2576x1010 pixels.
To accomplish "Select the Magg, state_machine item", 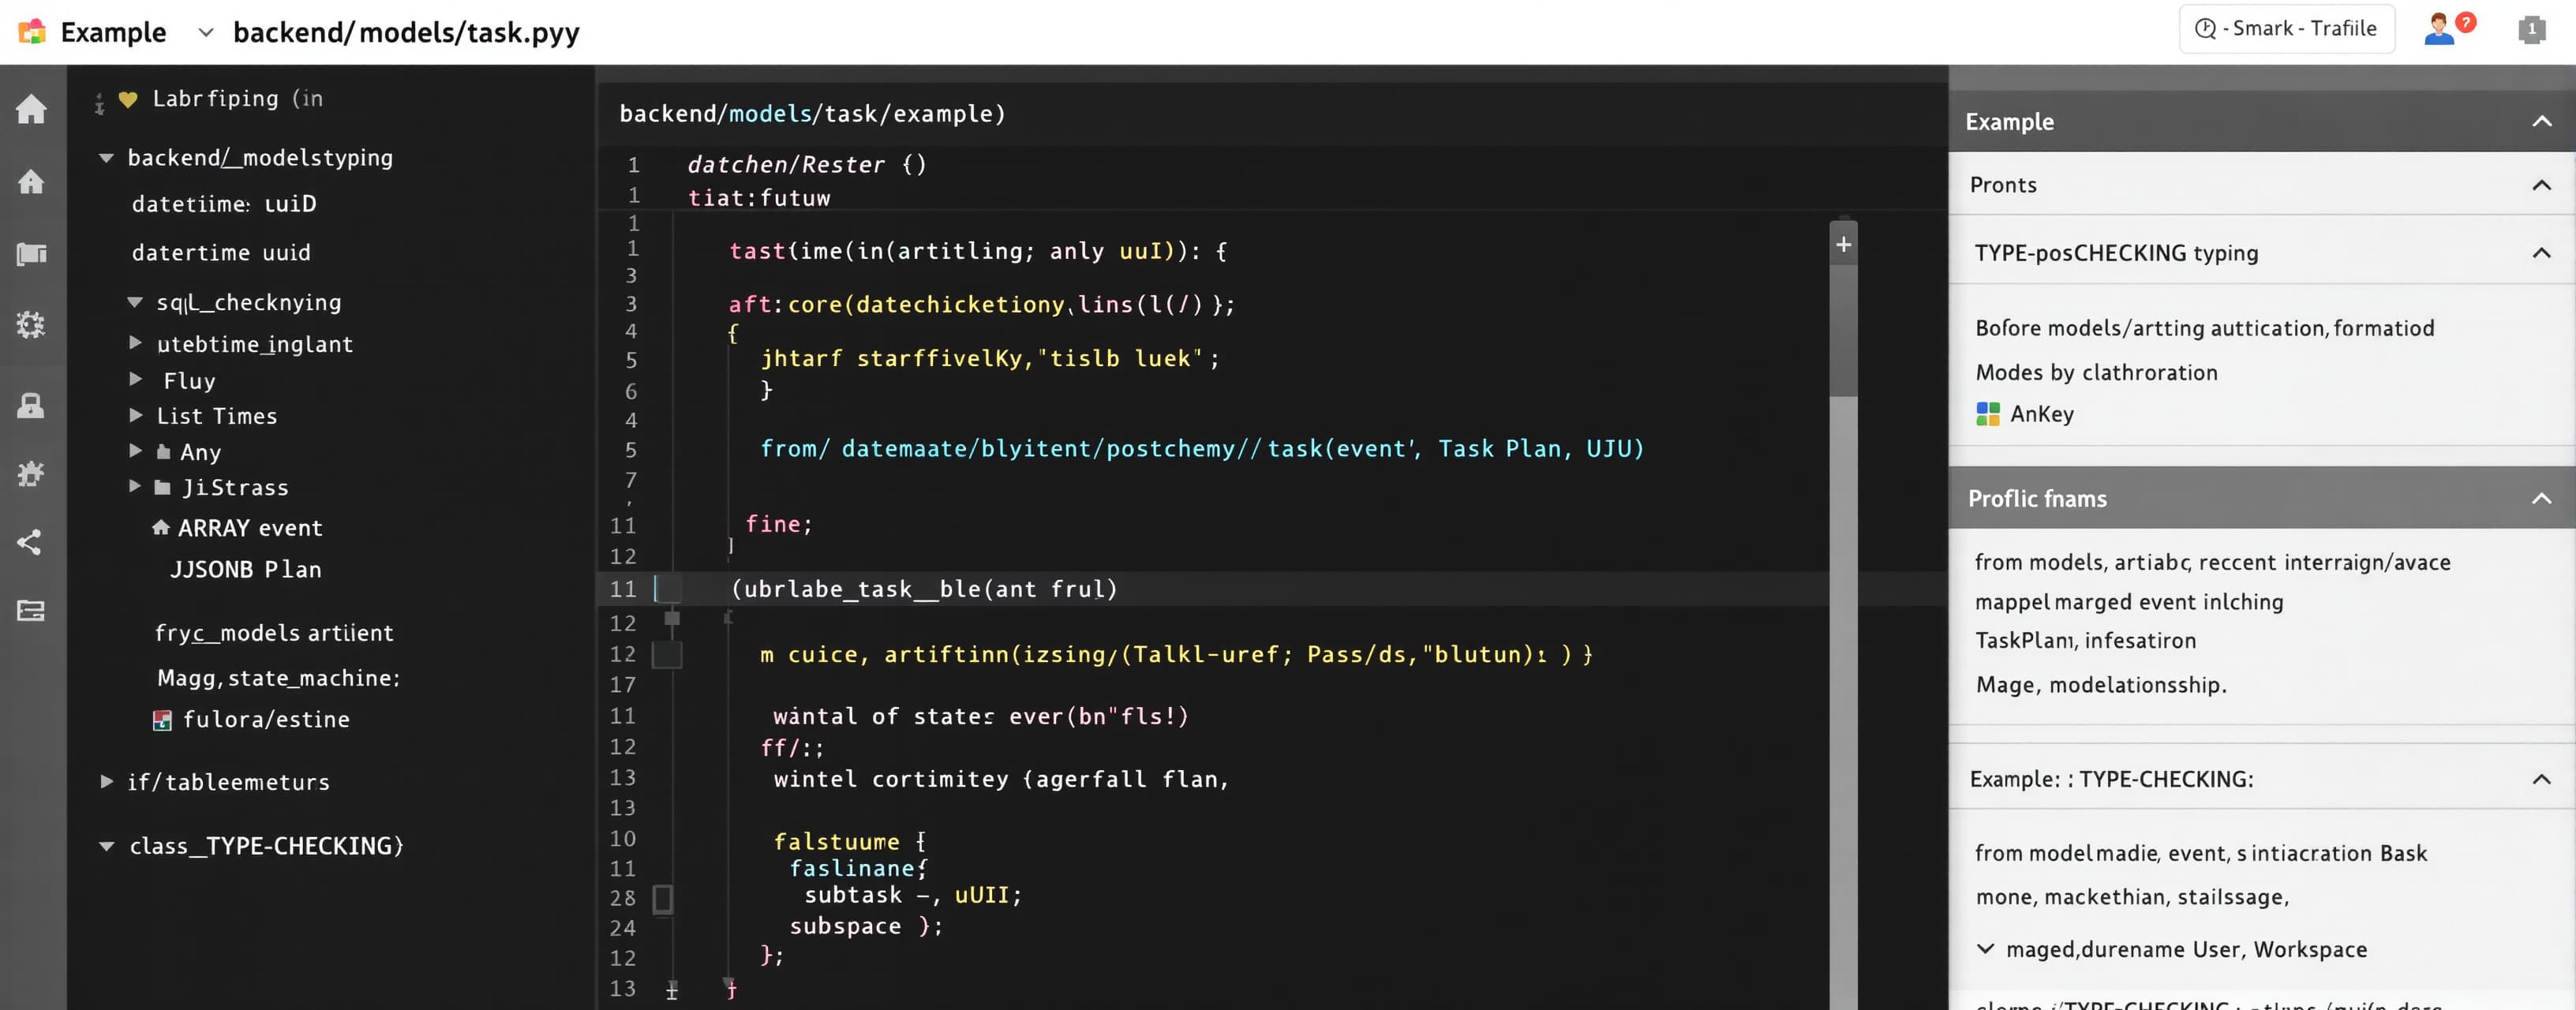I will [x=278, y=678].
